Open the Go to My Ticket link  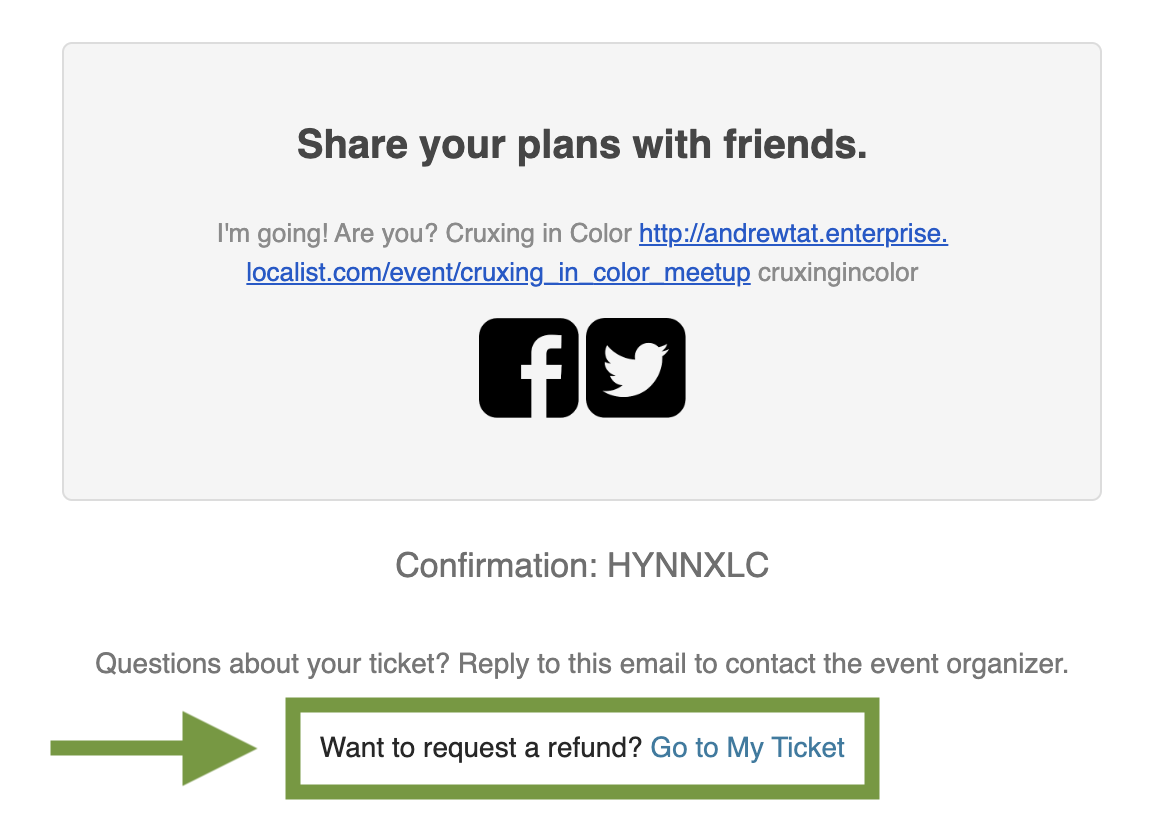pos(747,747)
